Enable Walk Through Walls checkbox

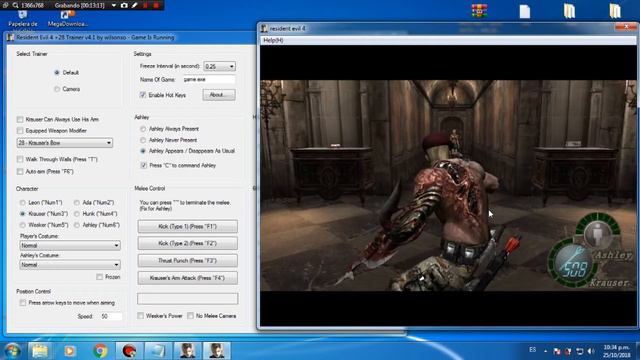(x=20, y=159)
